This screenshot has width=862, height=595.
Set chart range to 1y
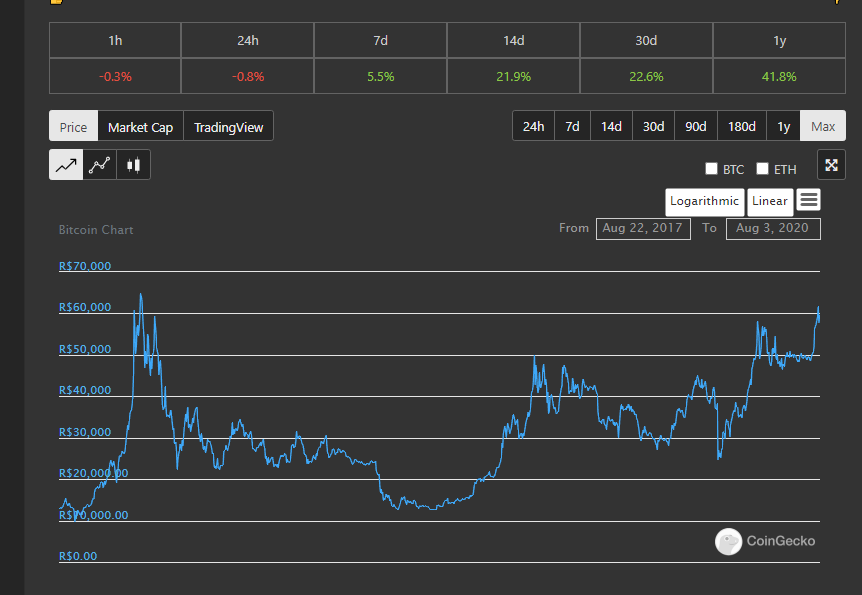click(x=783, y=126)
